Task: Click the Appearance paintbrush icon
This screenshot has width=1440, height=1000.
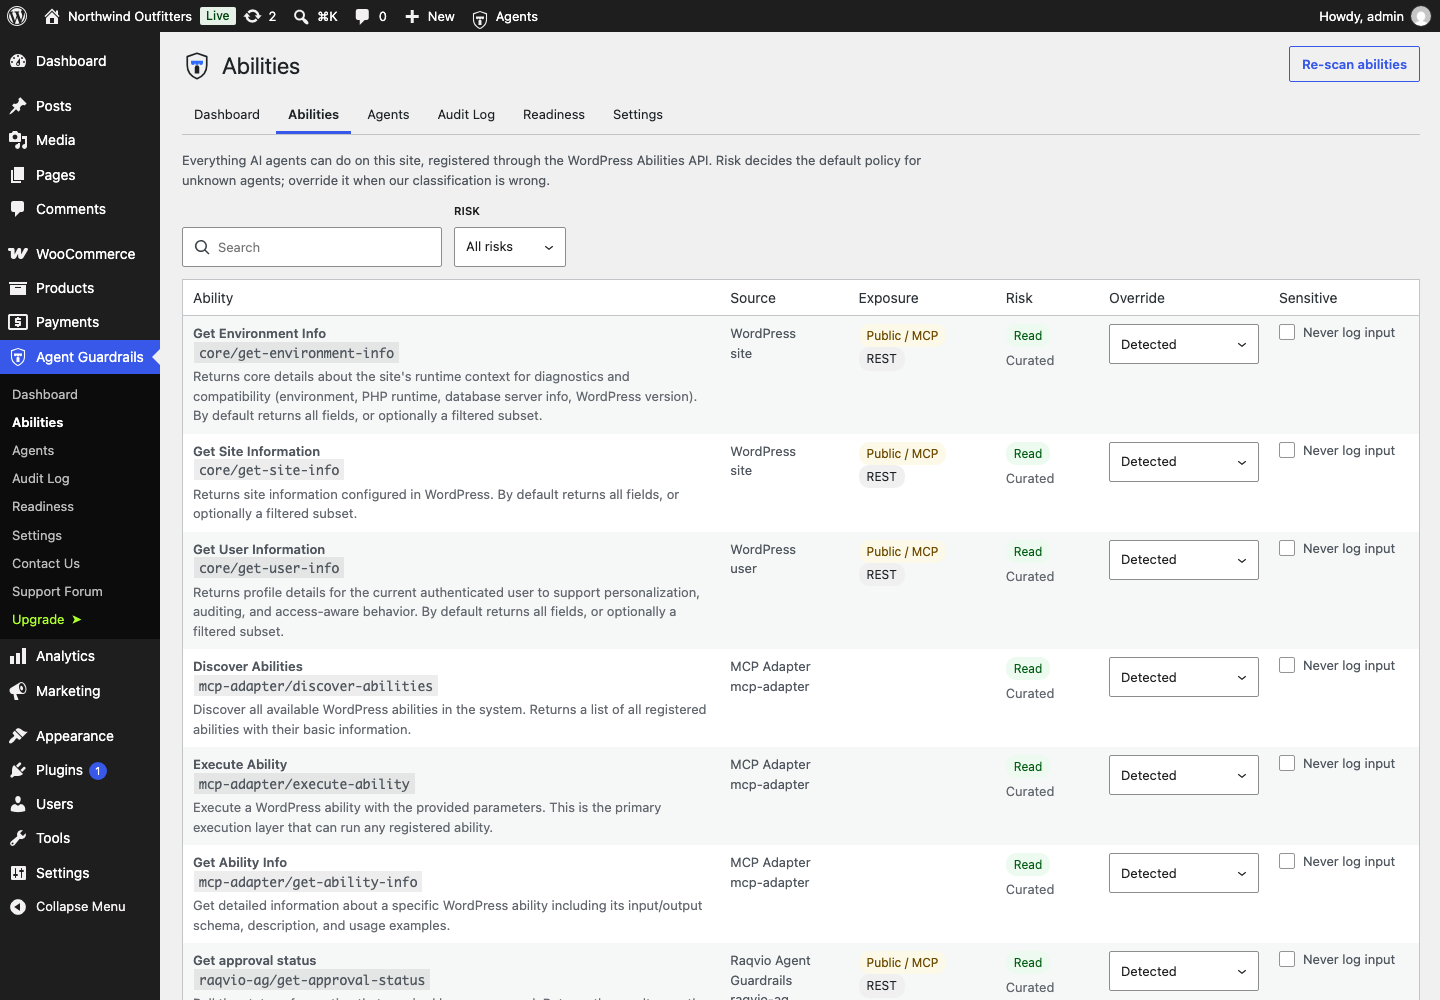Action: [18, 736]
